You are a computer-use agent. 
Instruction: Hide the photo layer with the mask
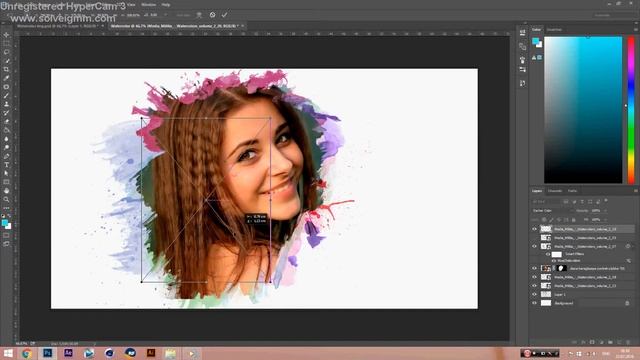click(x=534, y=268)
